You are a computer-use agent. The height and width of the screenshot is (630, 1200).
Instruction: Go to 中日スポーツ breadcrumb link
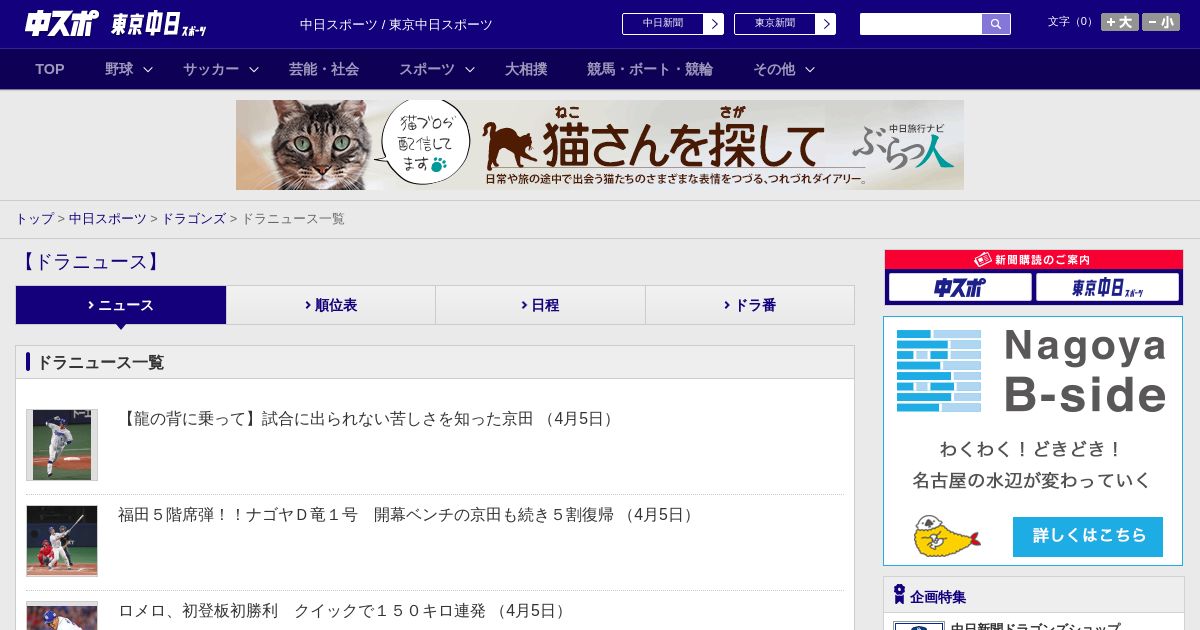point(107,219)
